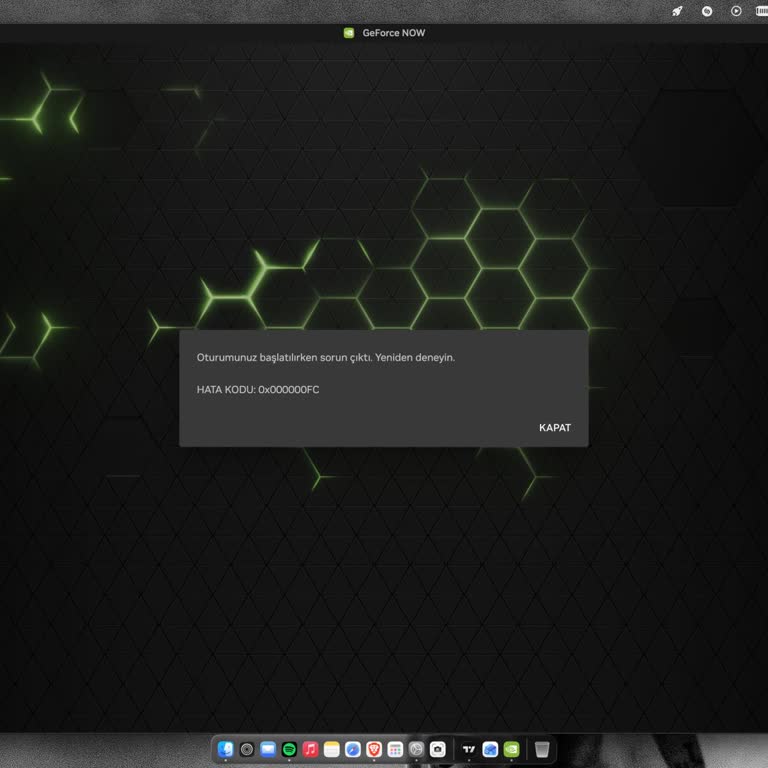Screen dimensions: 768x768
Task: Open Mail from the Dock
Action: pyautogui.click(x=268, y=749)
